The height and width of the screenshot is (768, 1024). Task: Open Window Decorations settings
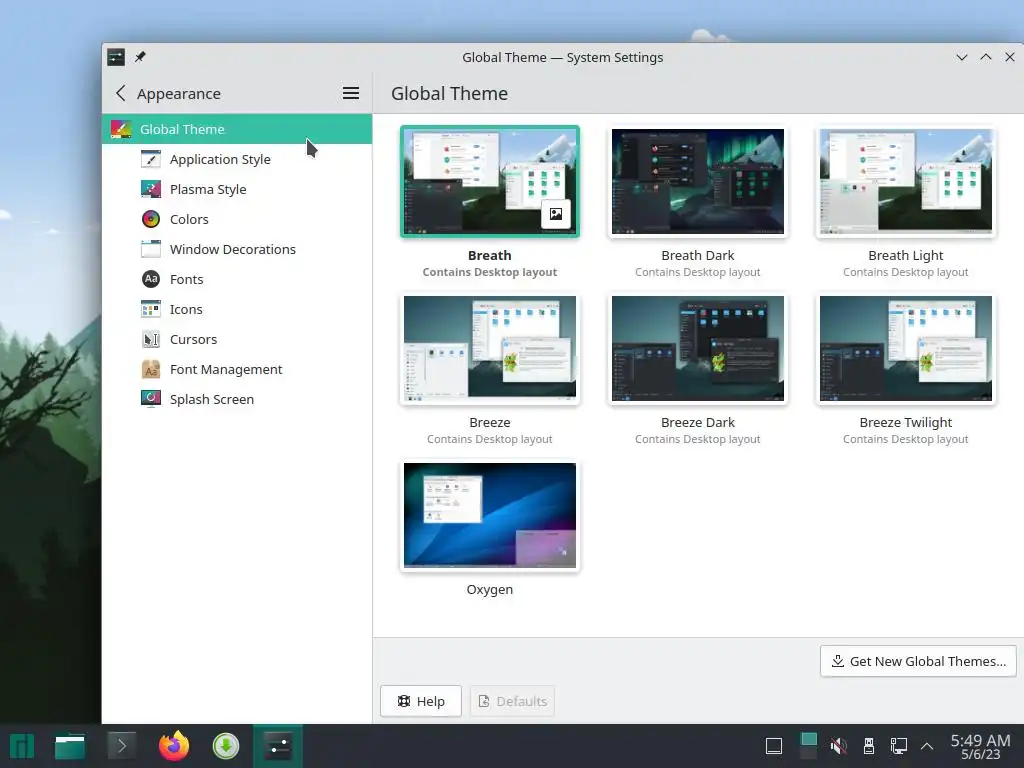(x=237, y=249)
